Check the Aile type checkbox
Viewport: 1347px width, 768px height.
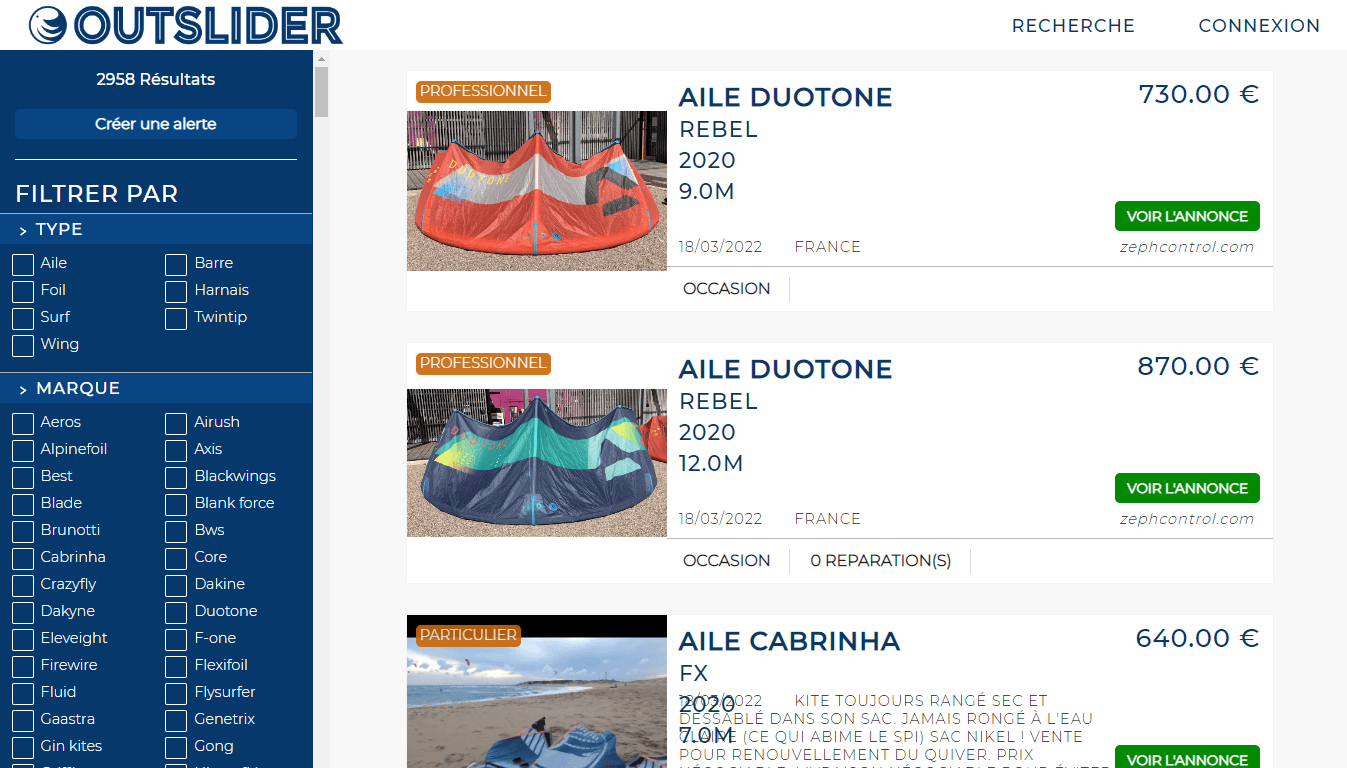click(x=23, y=264)
